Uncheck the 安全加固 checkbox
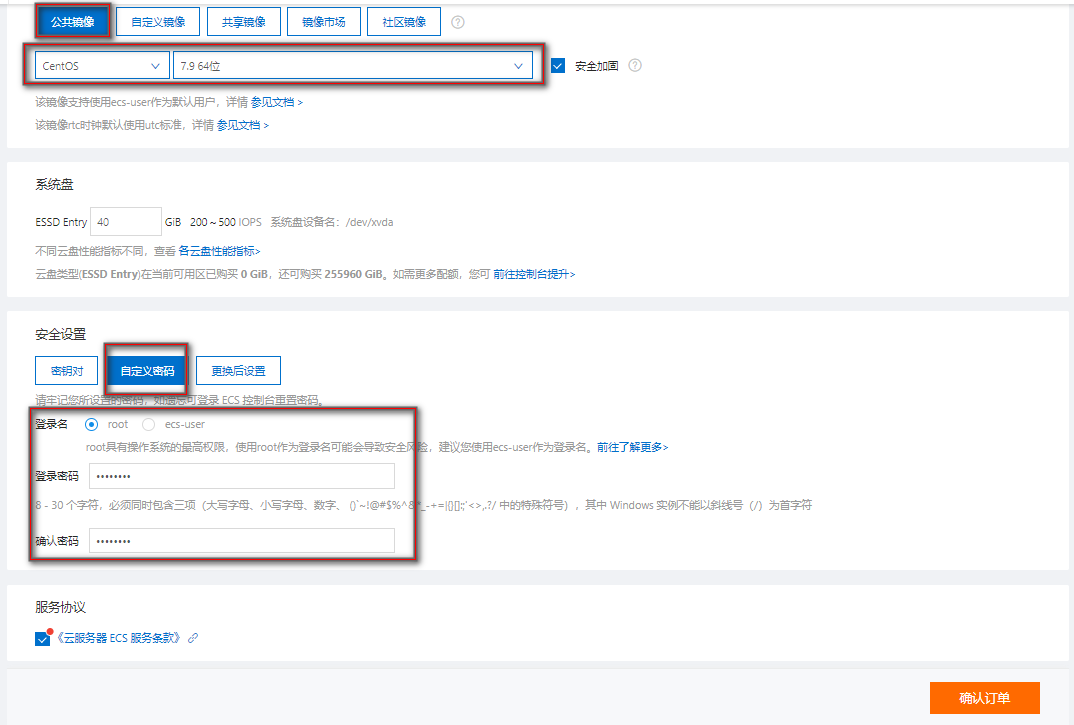 click(558, 64)
